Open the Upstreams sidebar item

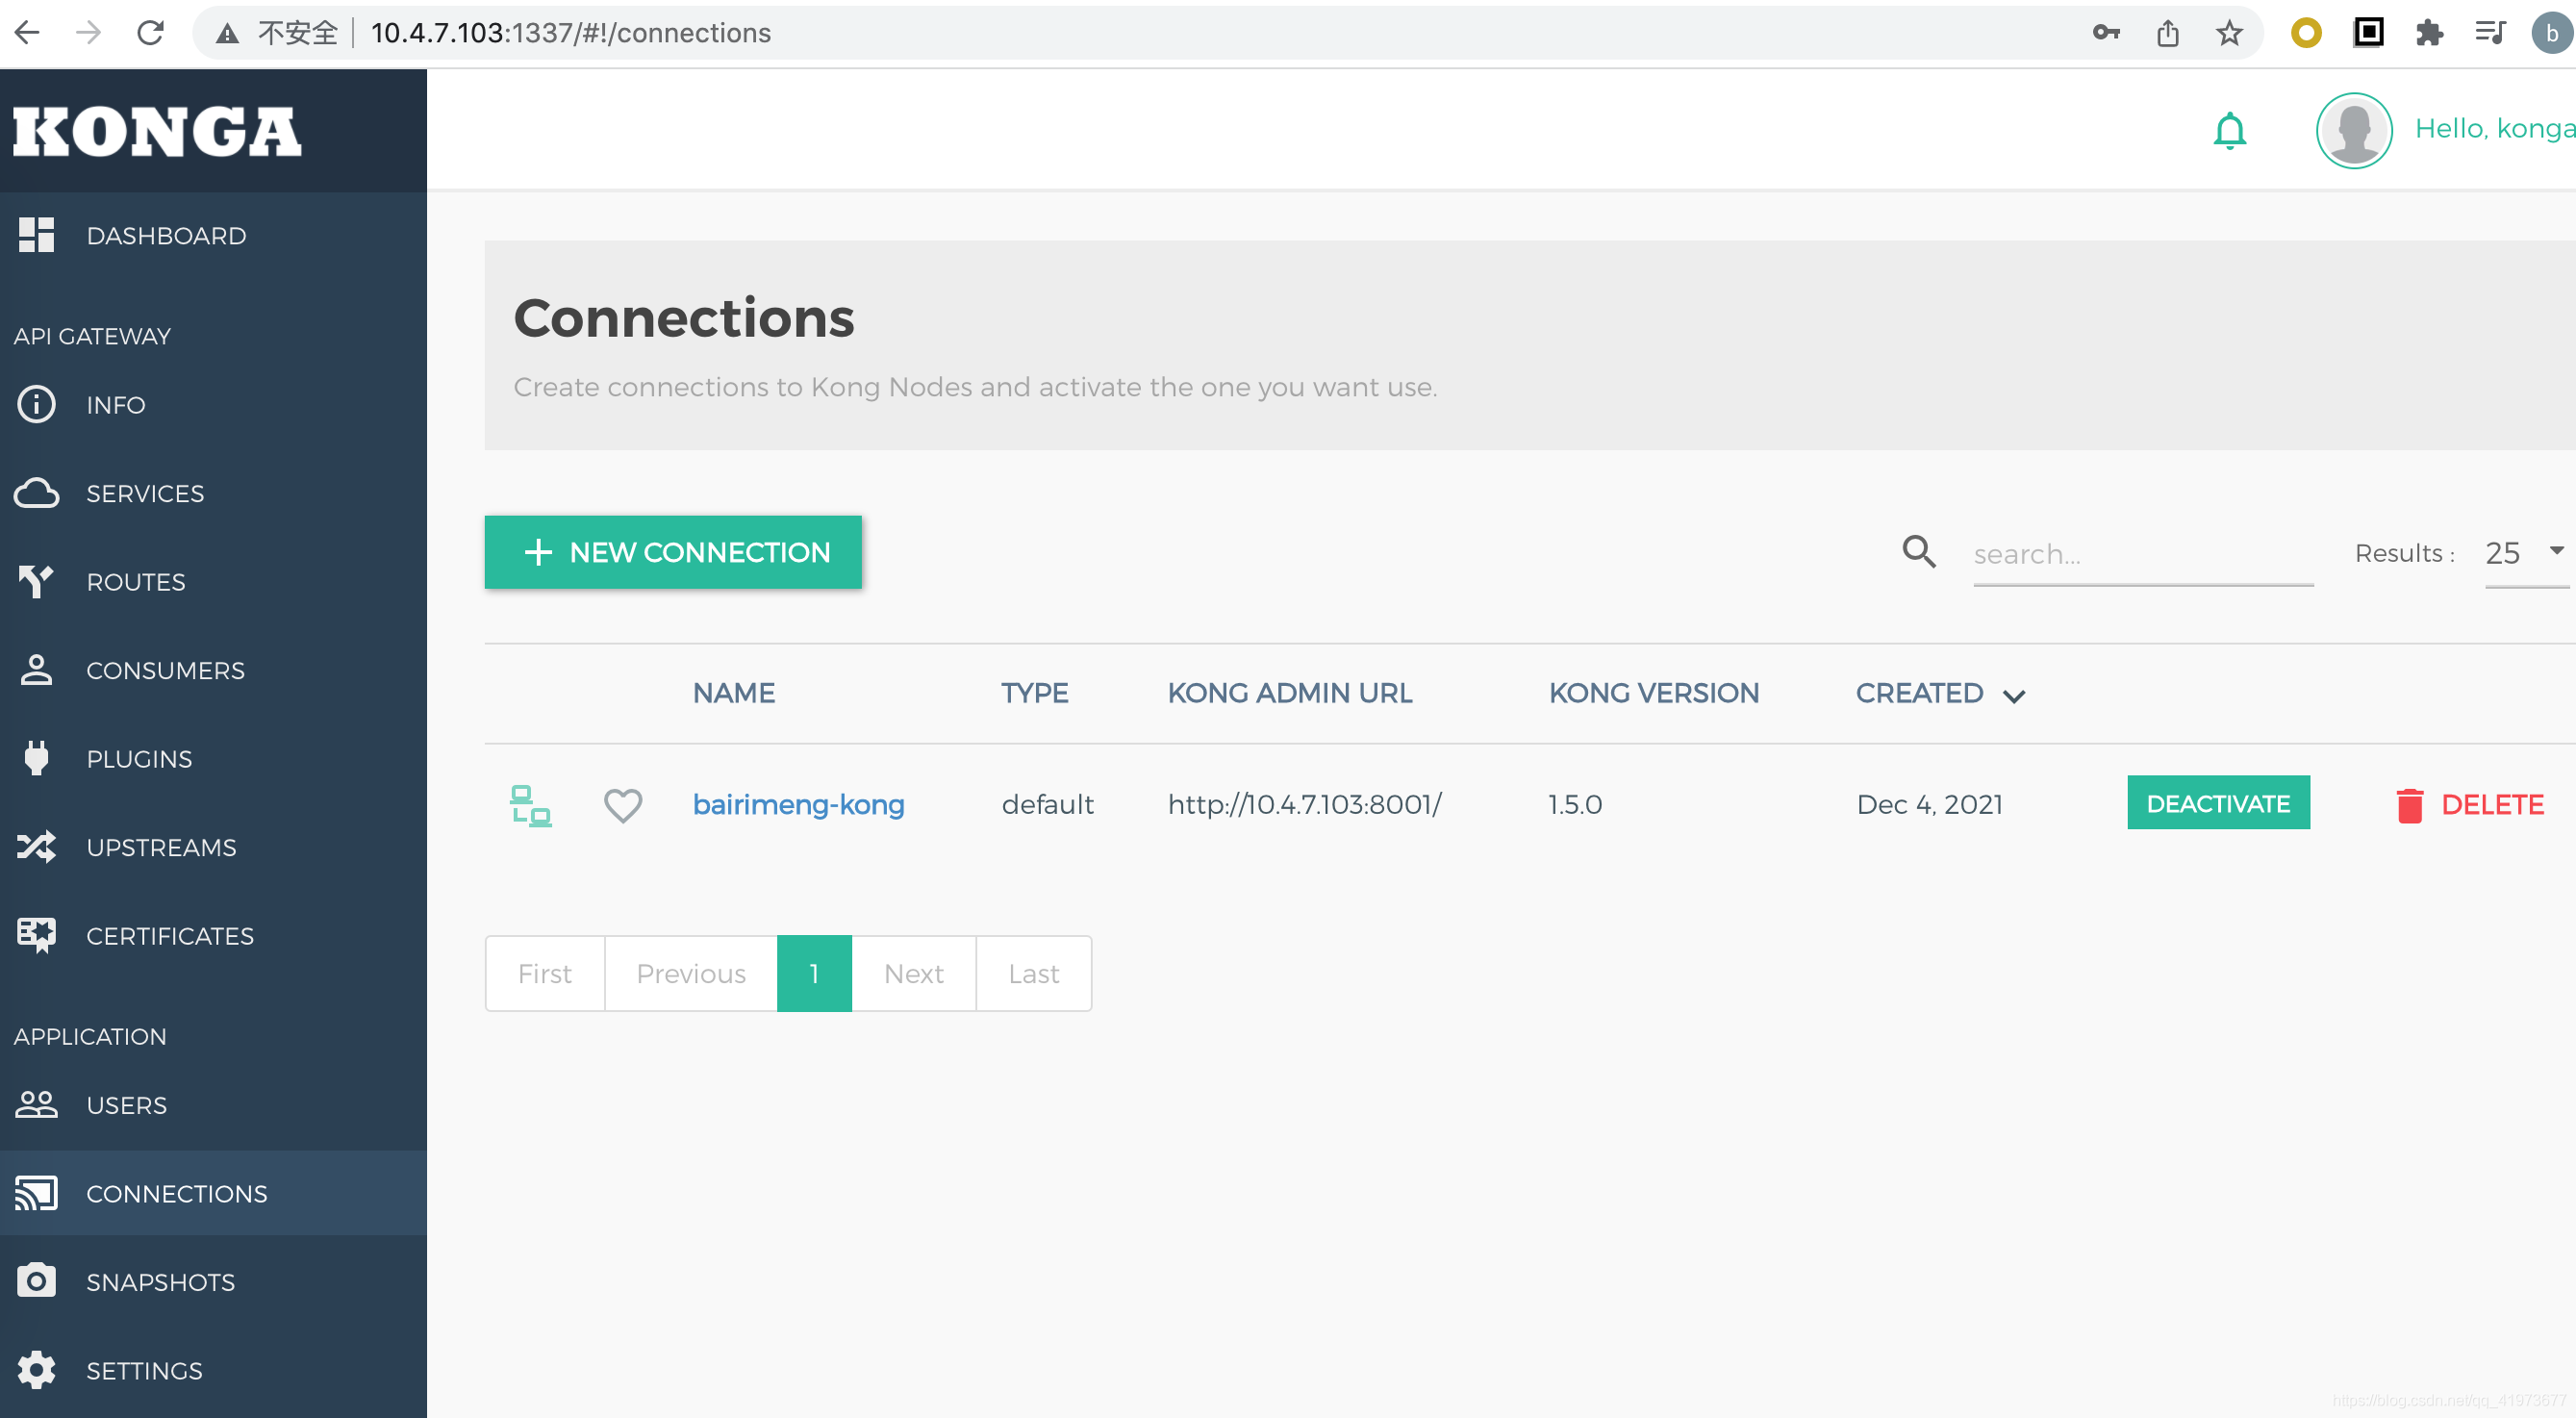[160, 847]
